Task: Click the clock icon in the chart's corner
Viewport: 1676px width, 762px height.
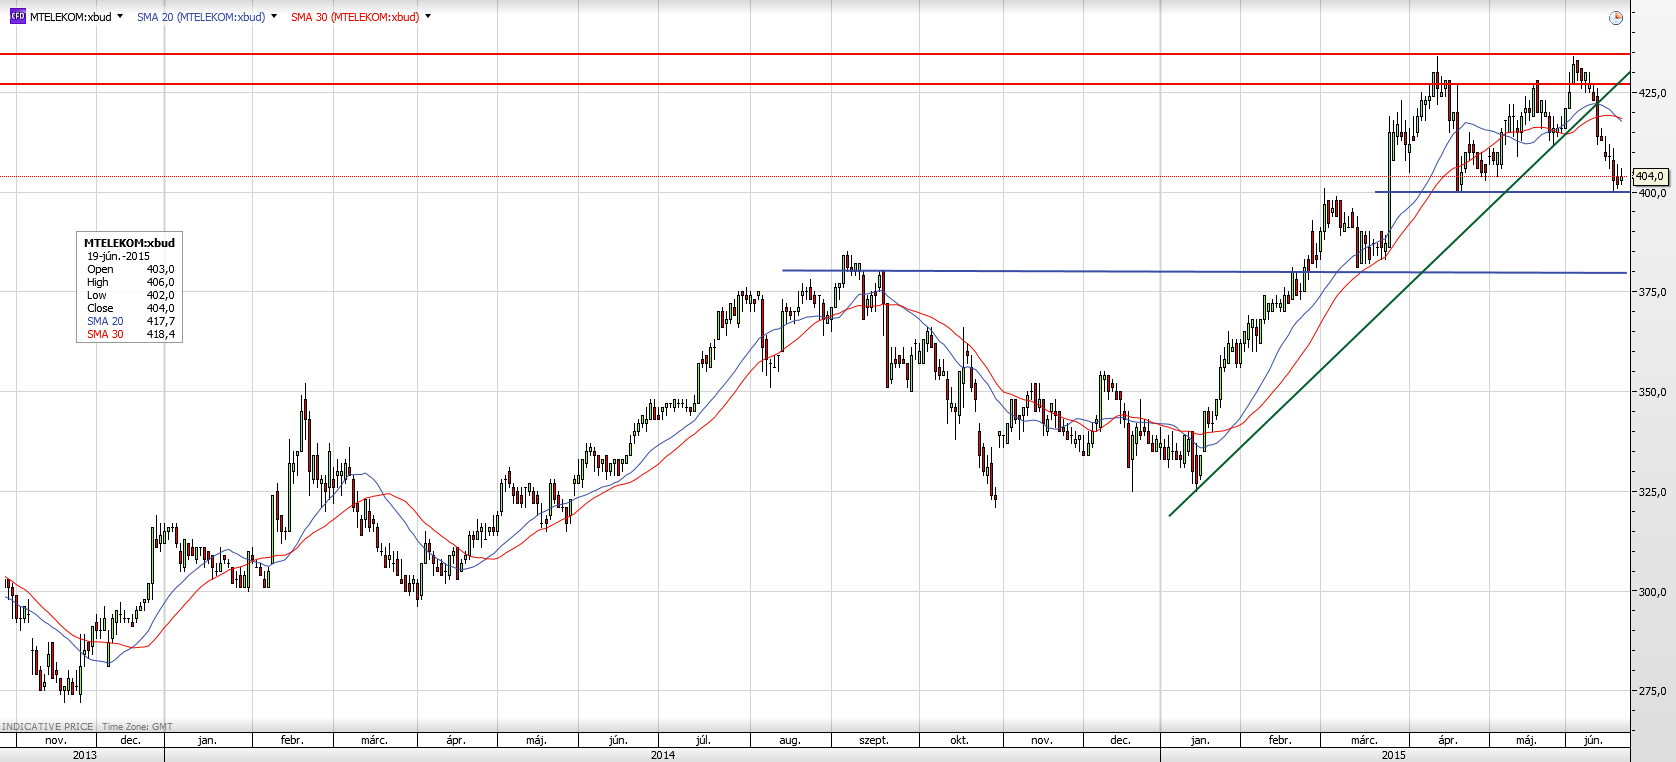Action: click(1615, 18)
